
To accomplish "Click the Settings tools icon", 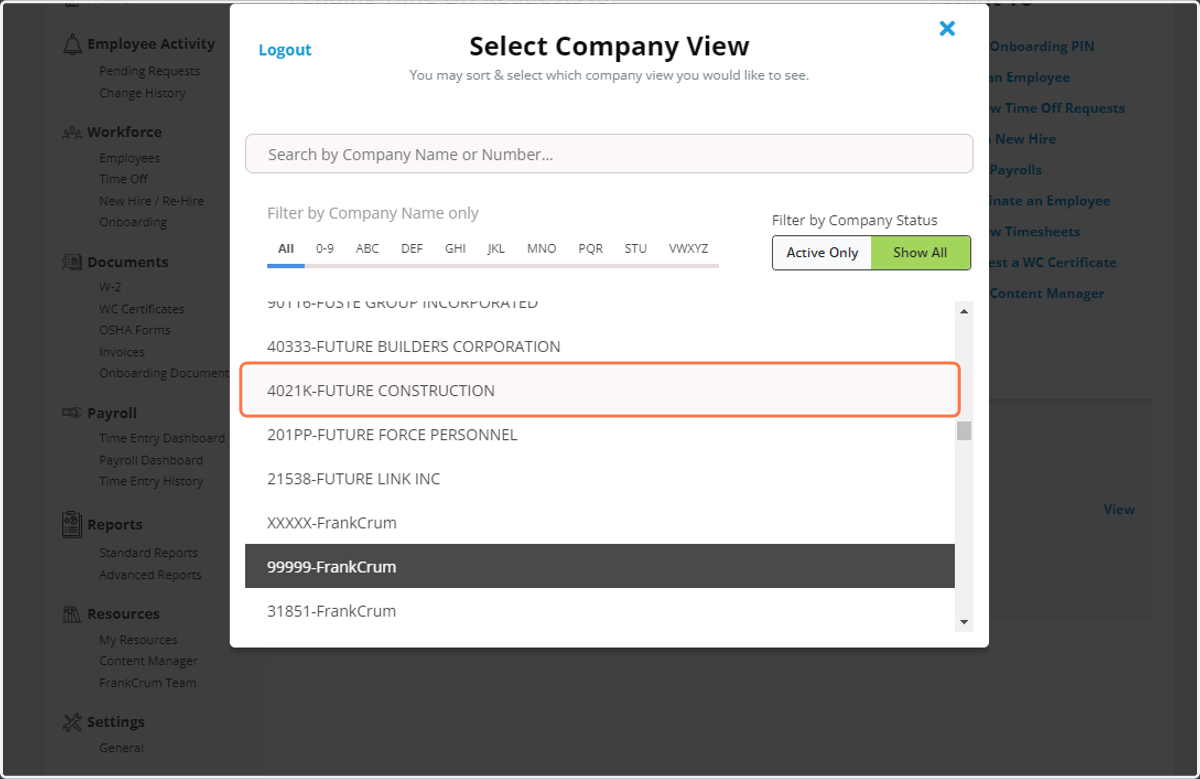I will (x=72, y=722).
